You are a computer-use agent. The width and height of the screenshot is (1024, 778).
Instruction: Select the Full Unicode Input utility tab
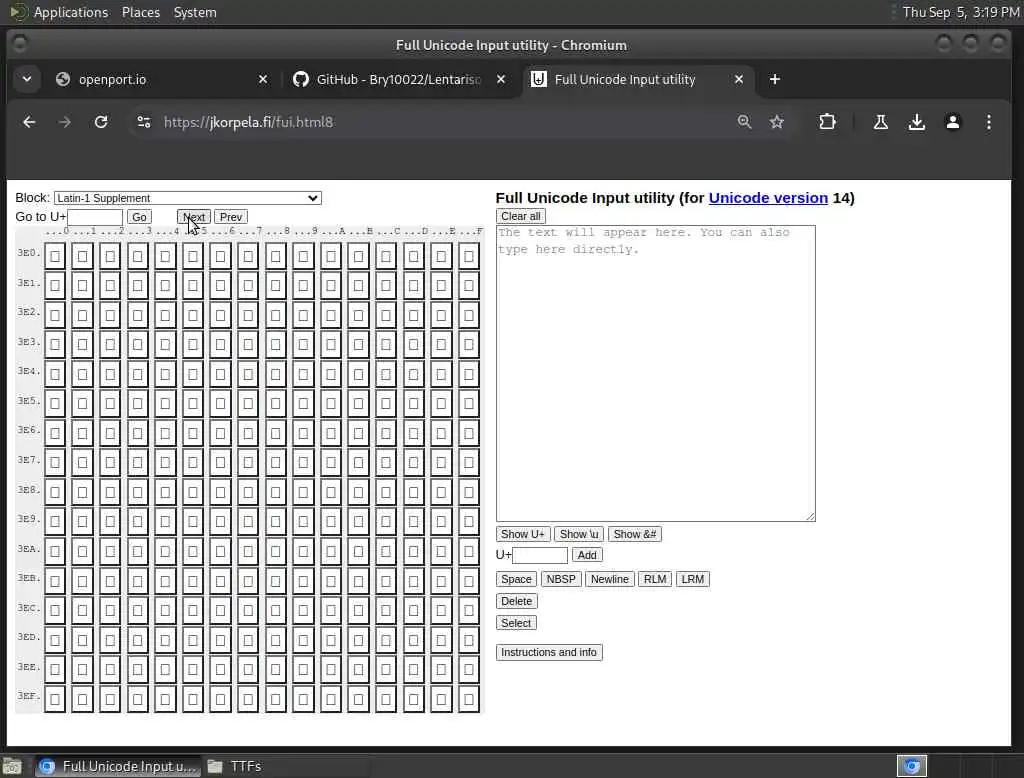point(637,79)
